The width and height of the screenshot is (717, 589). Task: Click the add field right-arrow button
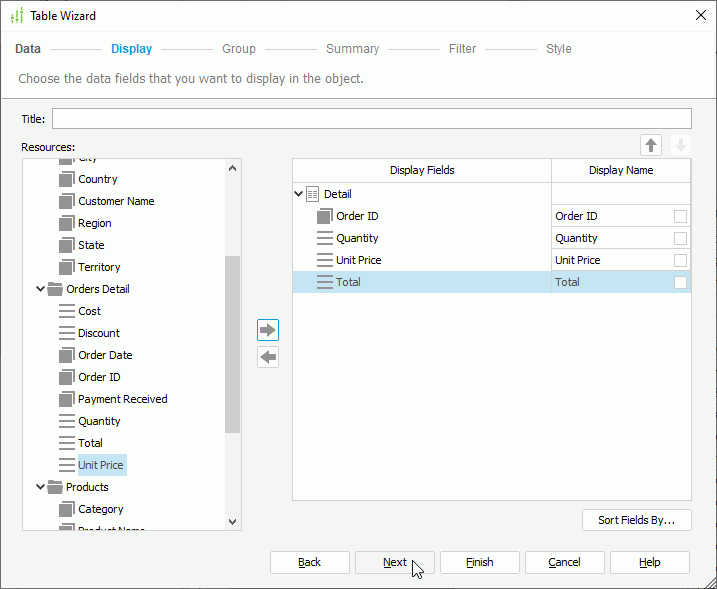pyautogui.click(x=268, y=330)
